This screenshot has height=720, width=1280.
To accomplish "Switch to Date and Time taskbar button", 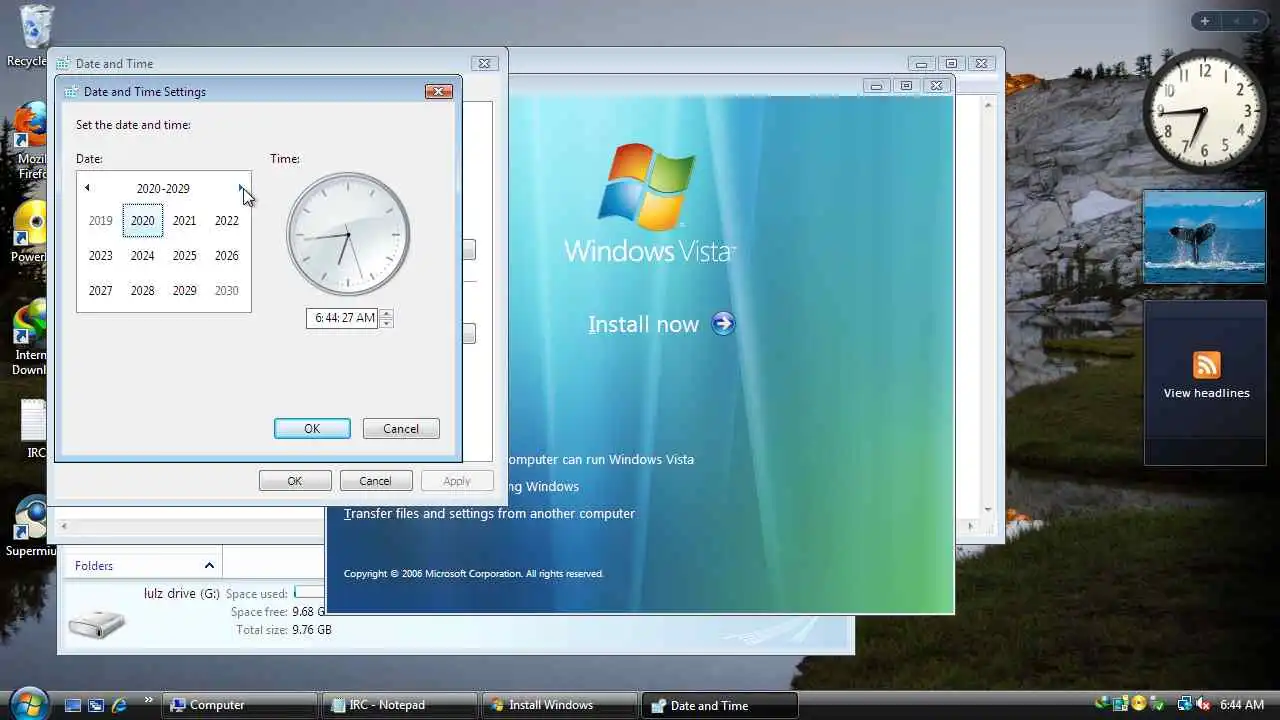I will click(x=719, y=705).
